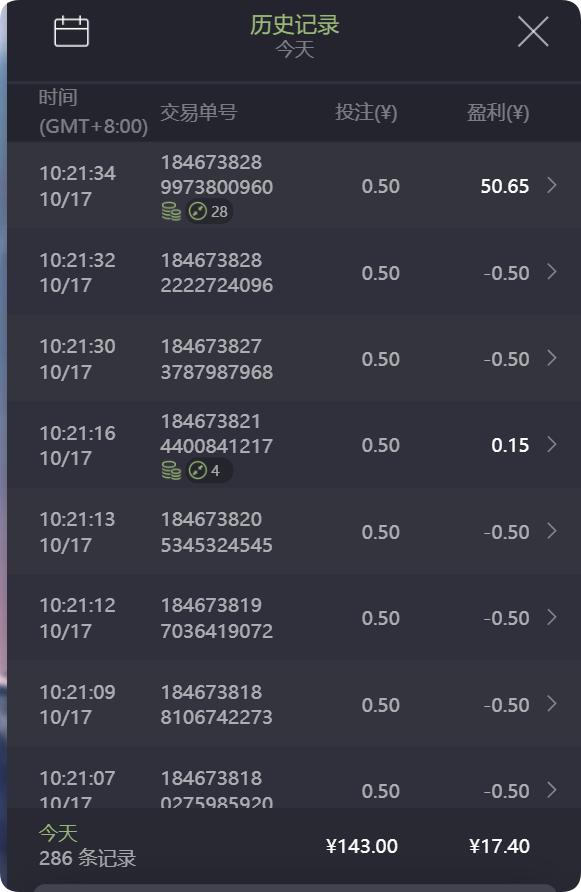Close the 历史记录 history dialog
This screenshot has width=581, height=892.
[x=532, y=30]
